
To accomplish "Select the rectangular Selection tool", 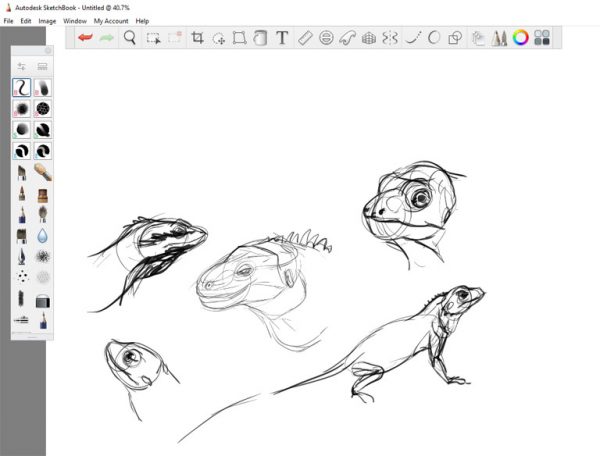I will coord(153,38).
